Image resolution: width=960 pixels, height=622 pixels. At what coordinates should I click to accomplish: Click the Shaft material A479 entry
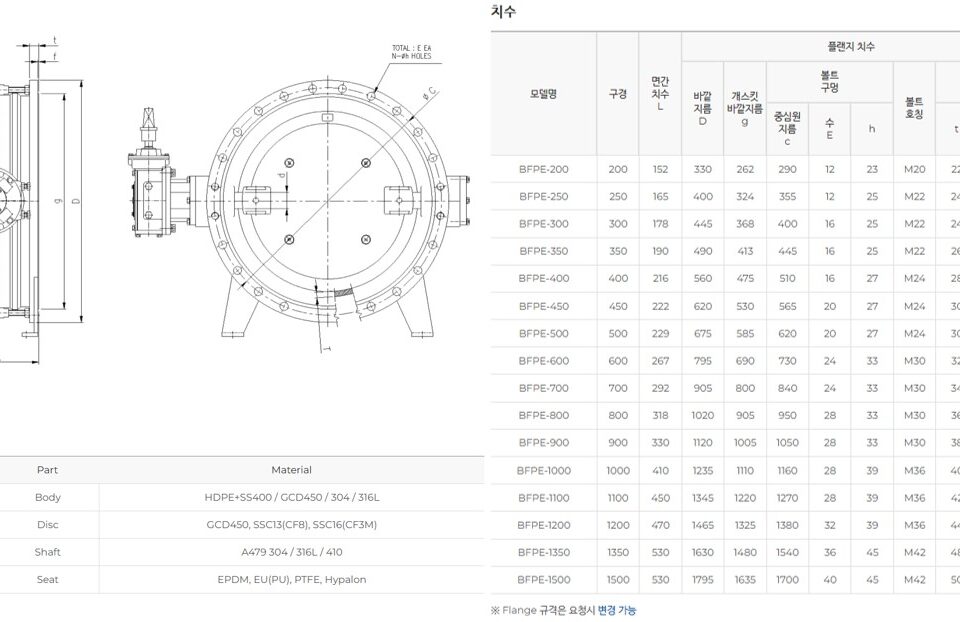(x=291, y=552)
